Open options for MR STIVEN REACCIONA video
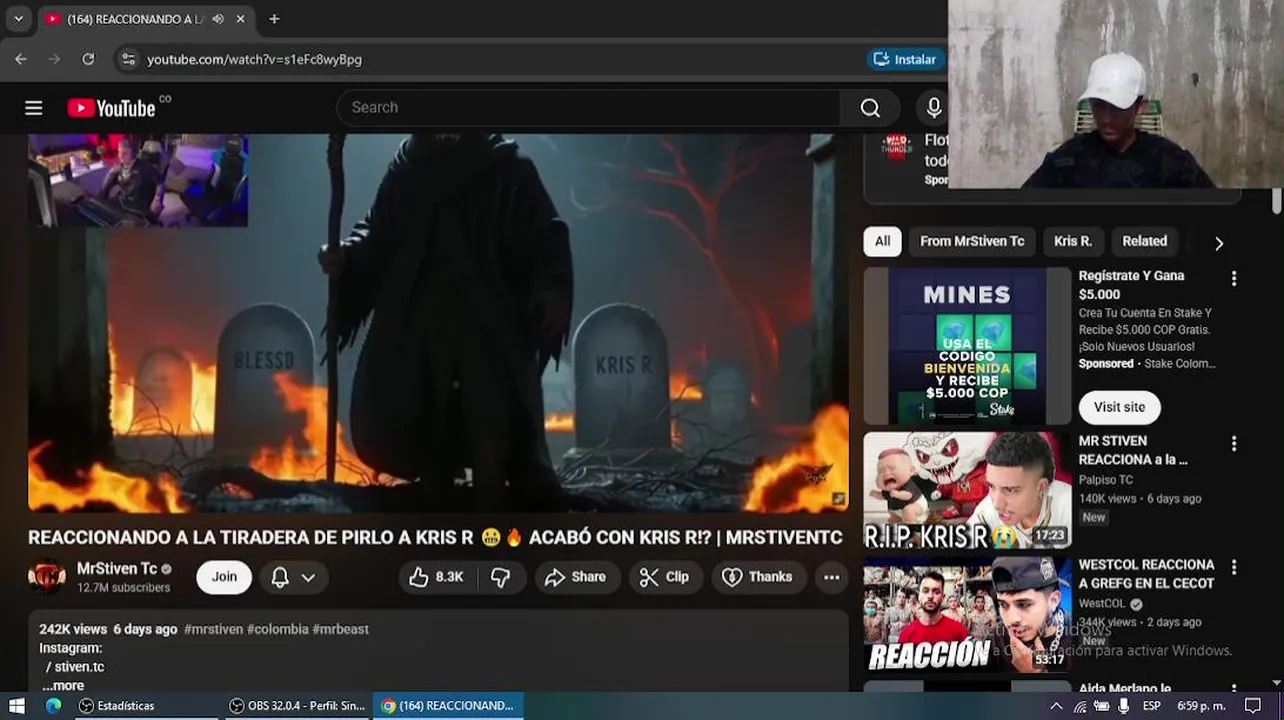 (1233, 444)
